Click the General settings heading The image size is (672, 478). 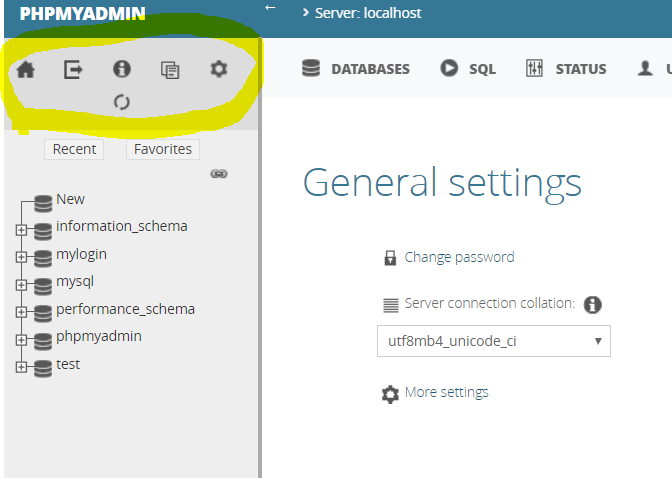(442, 183)
